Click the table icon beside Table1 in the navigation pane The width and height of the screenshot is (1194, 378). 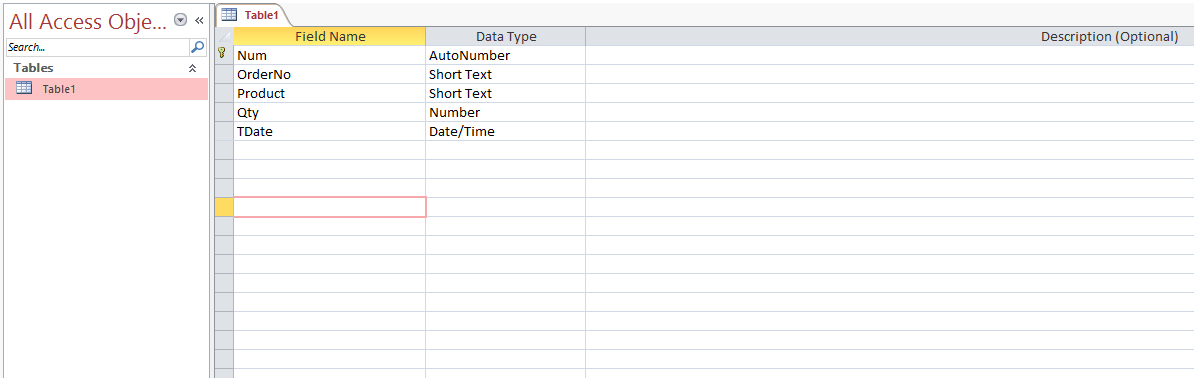click(24, 88)
